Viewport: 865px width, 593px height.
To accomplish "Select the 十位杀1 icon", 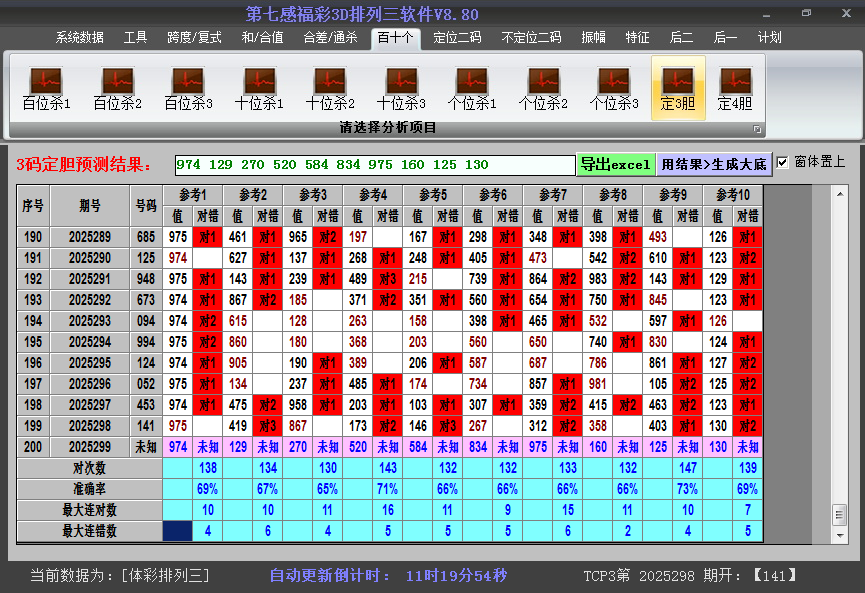I will 258,83.
